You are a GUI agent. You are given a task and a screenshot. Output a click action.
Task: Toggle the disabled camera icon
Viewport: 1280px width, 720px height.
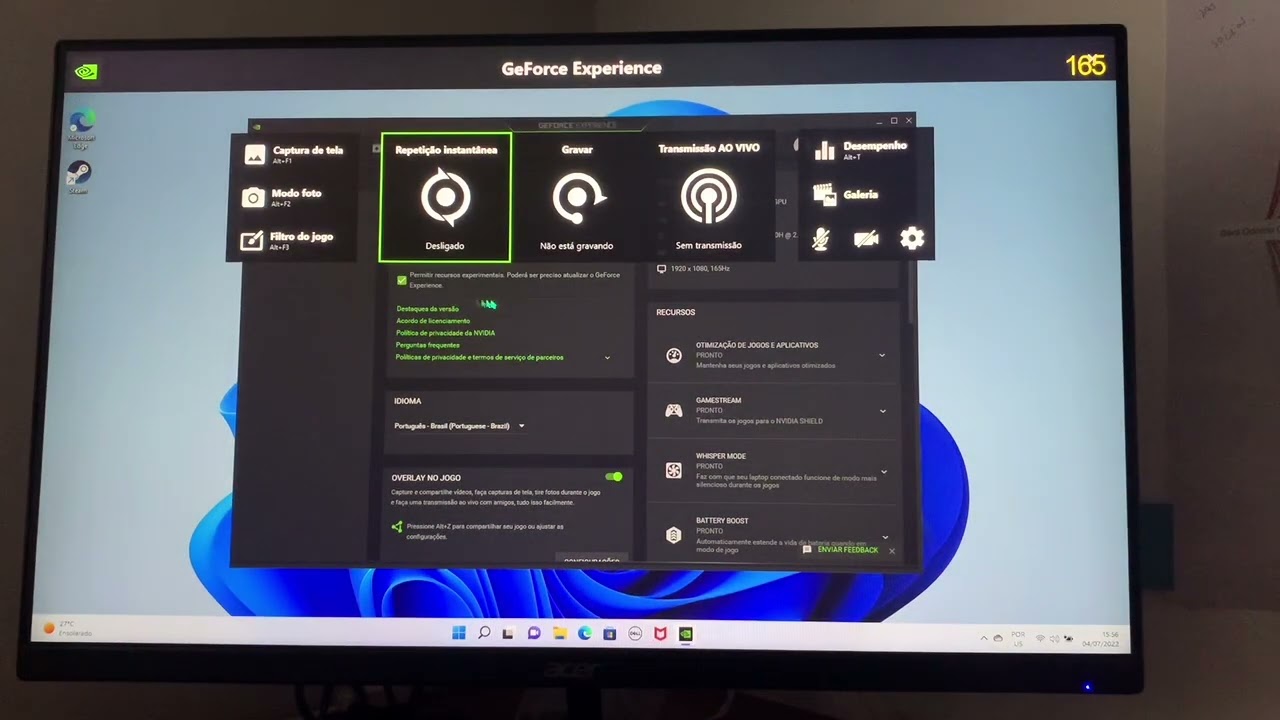tap(866, 239)
